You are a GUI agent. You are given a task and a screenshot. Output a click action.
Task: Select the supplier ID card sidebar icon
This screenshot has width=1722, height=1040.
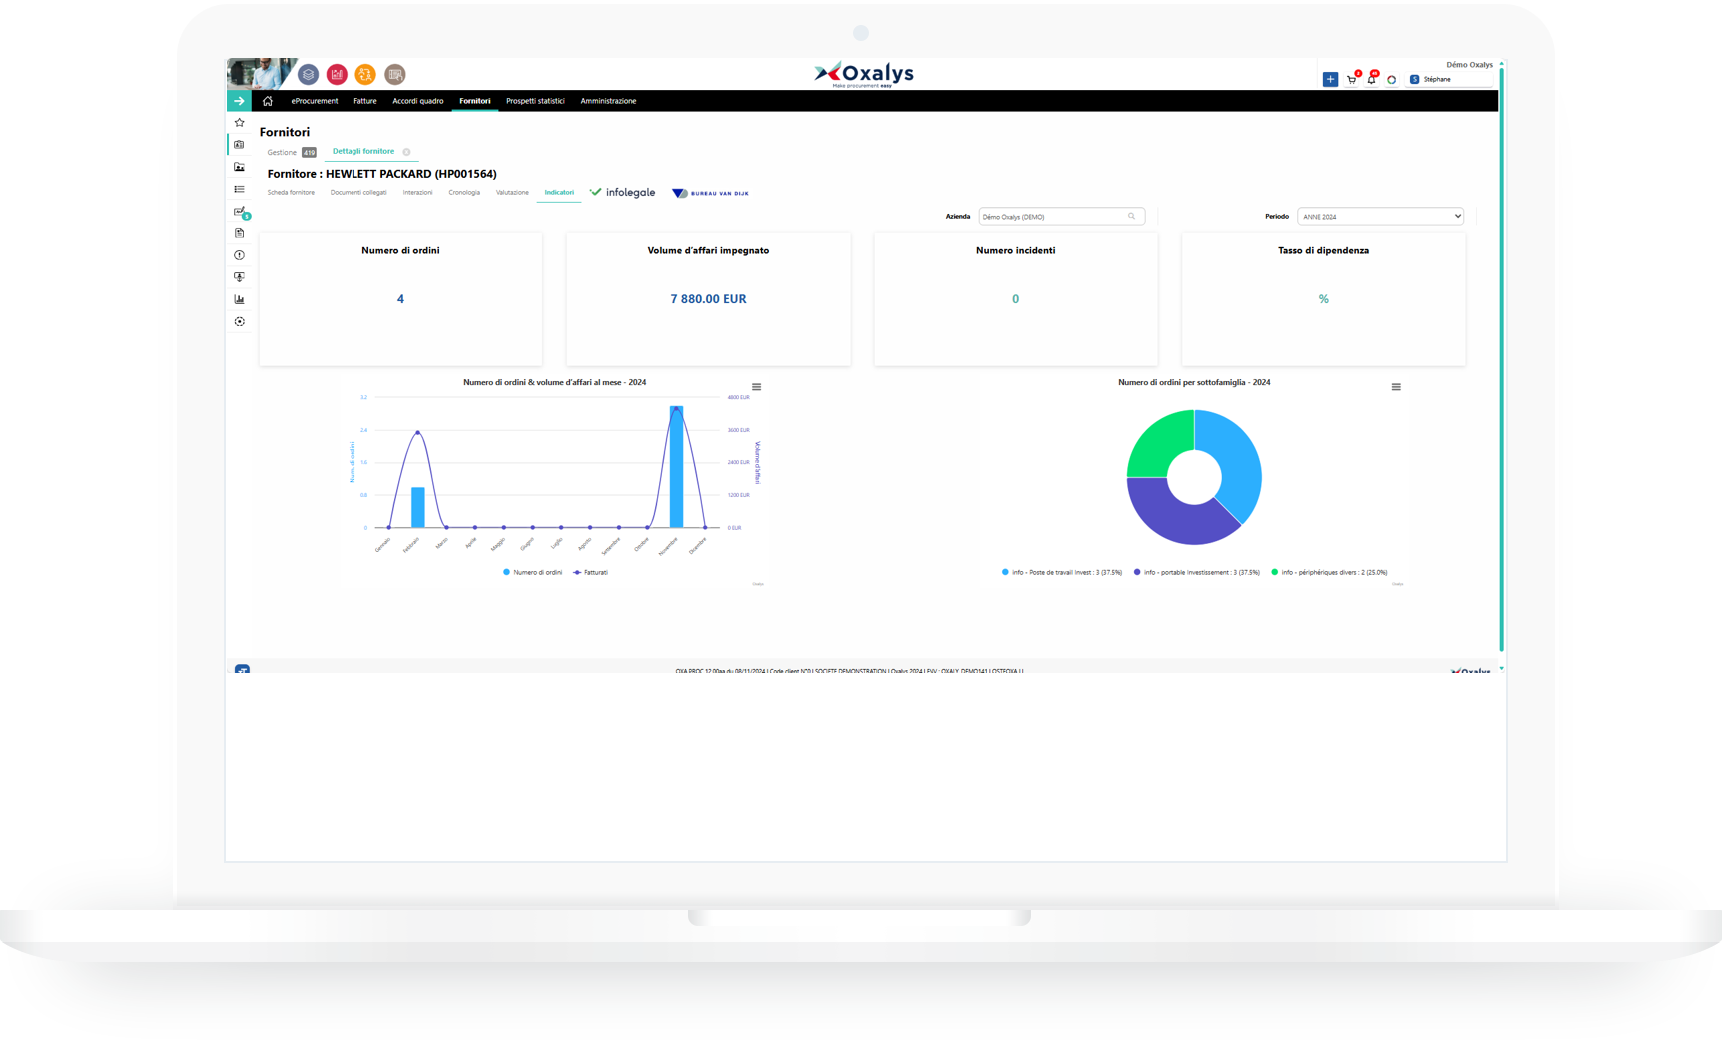(x=239, y=145)
